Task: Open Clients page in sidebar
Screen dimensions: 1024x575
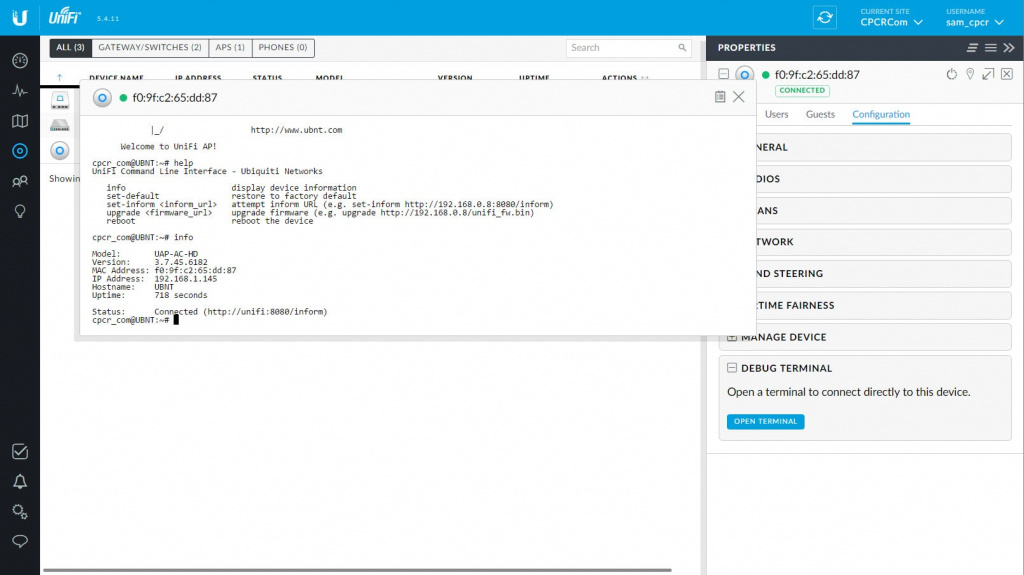Action: click(19, 181)
